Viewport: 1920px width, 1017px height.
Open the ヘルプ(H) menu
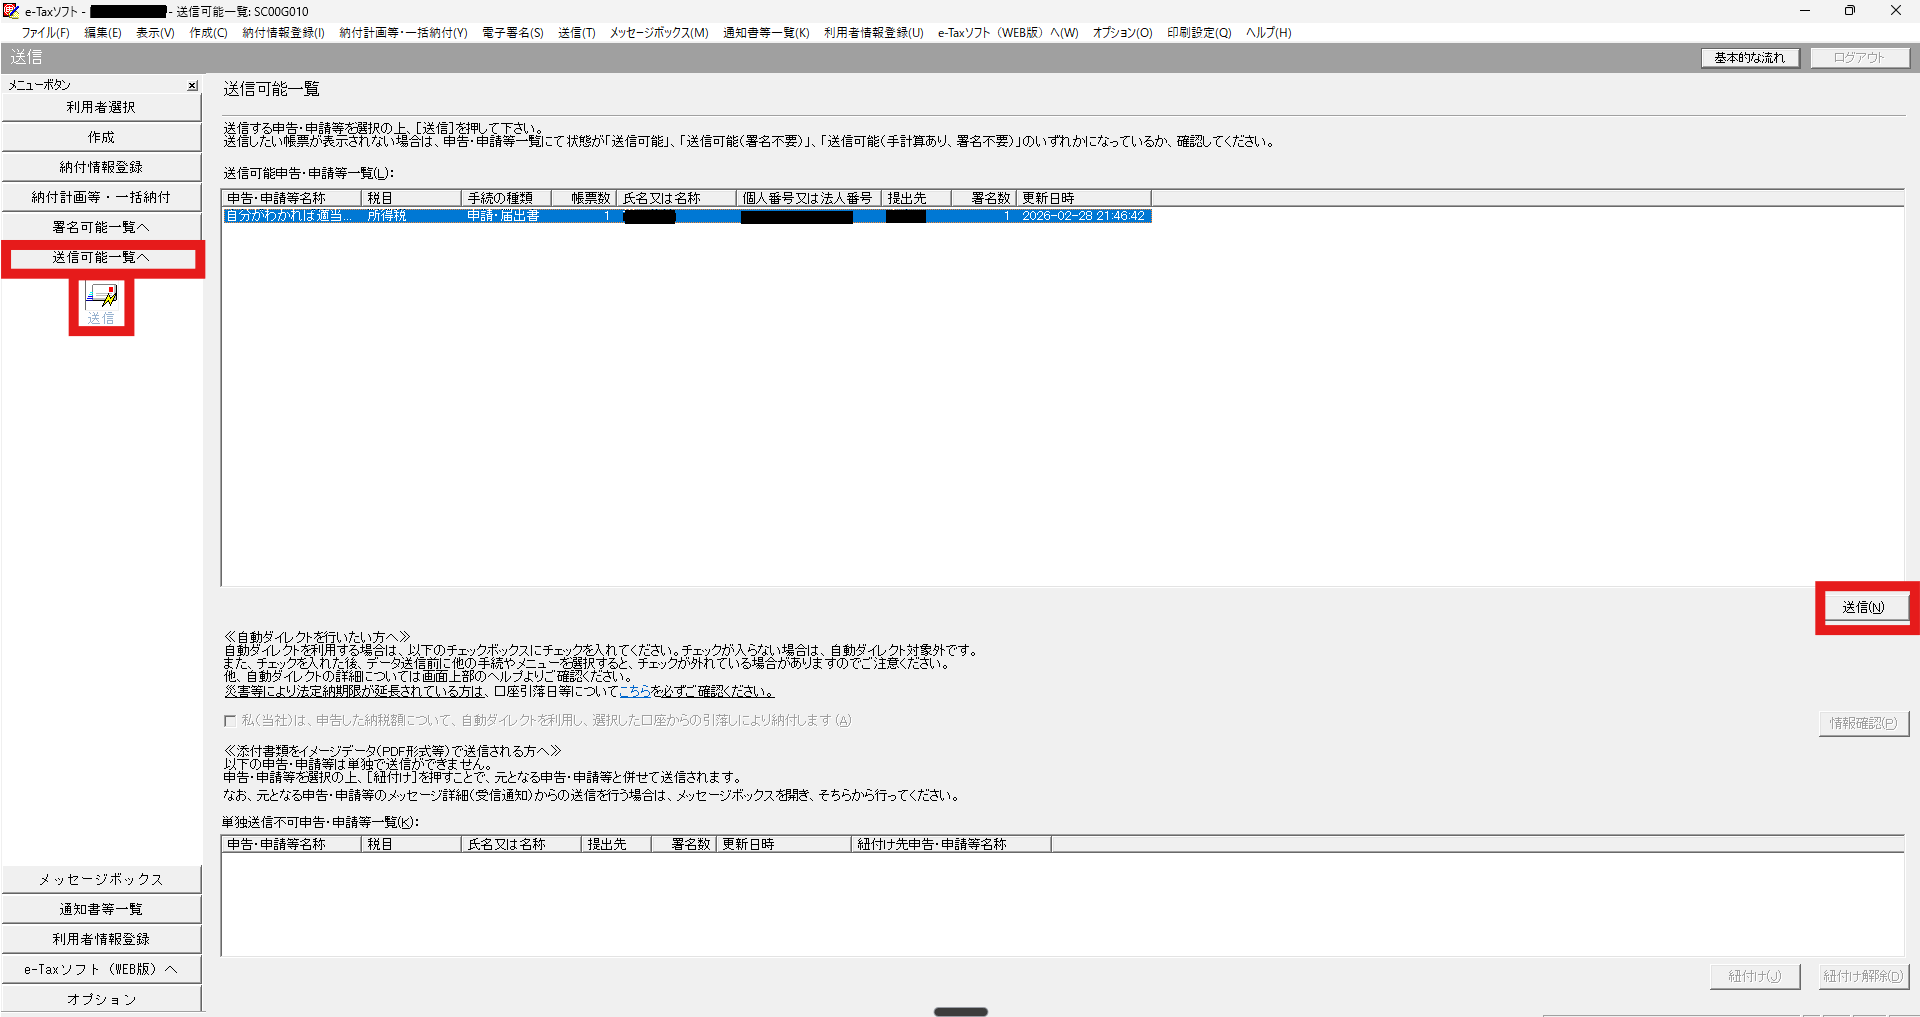pos(1268,33)
